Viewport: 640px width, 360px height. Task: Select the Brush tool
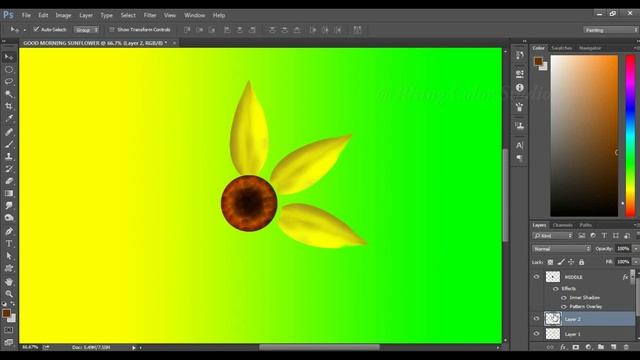tap(9, 144)
